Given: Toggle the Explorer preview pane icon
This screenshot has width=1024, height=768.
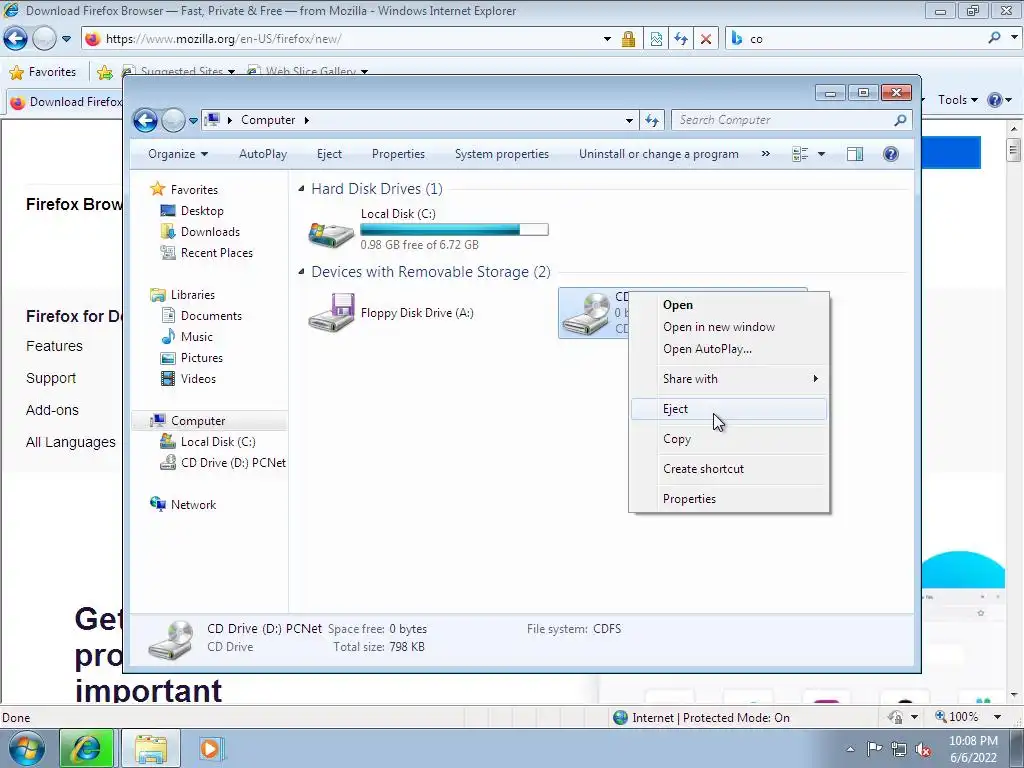Looking at the screenshot, I should pyautogui.click(x=855, y=154).
